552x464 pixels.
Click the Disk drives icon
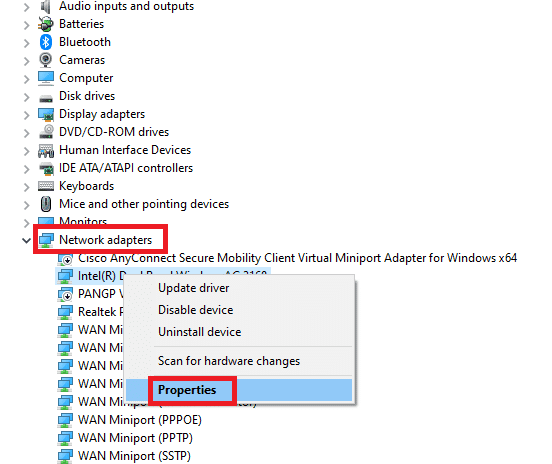point(46,98)
